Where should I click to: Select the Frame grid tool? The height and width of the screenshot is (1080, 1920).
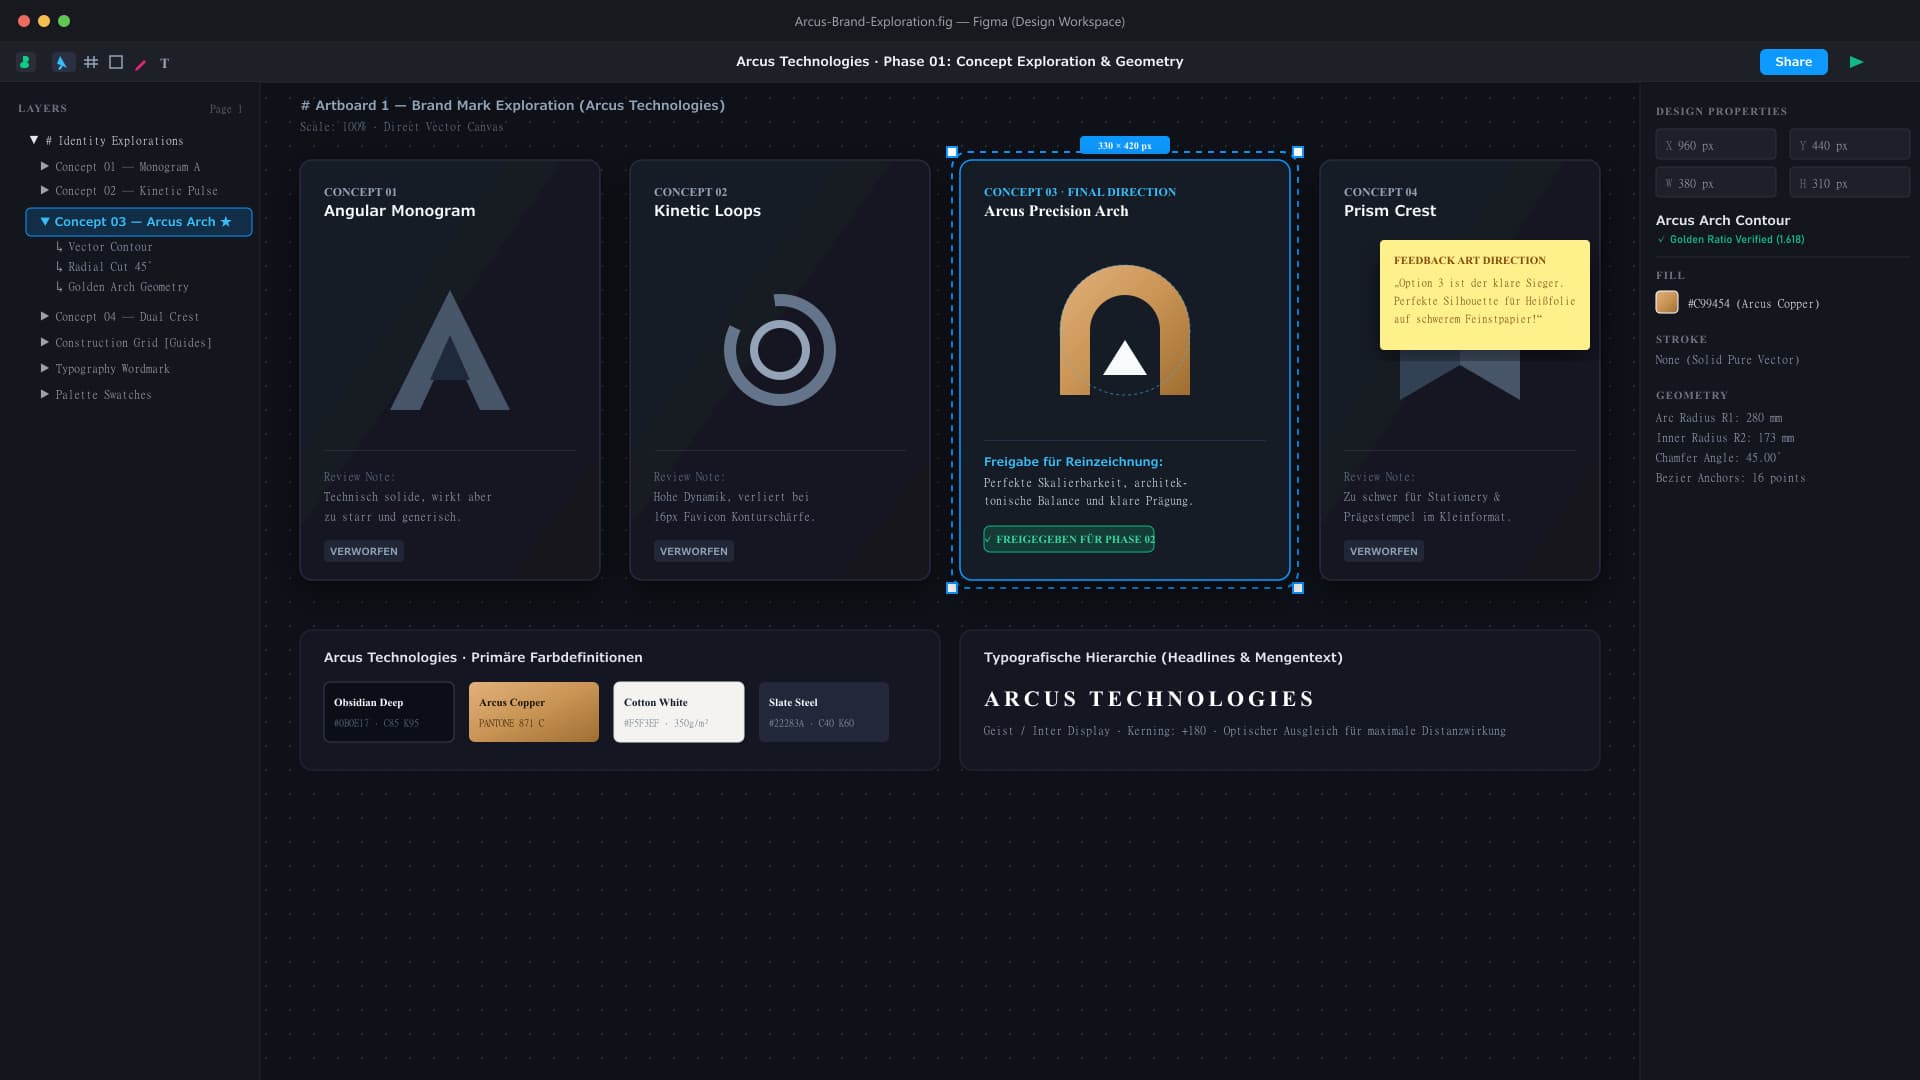point(91,62)
